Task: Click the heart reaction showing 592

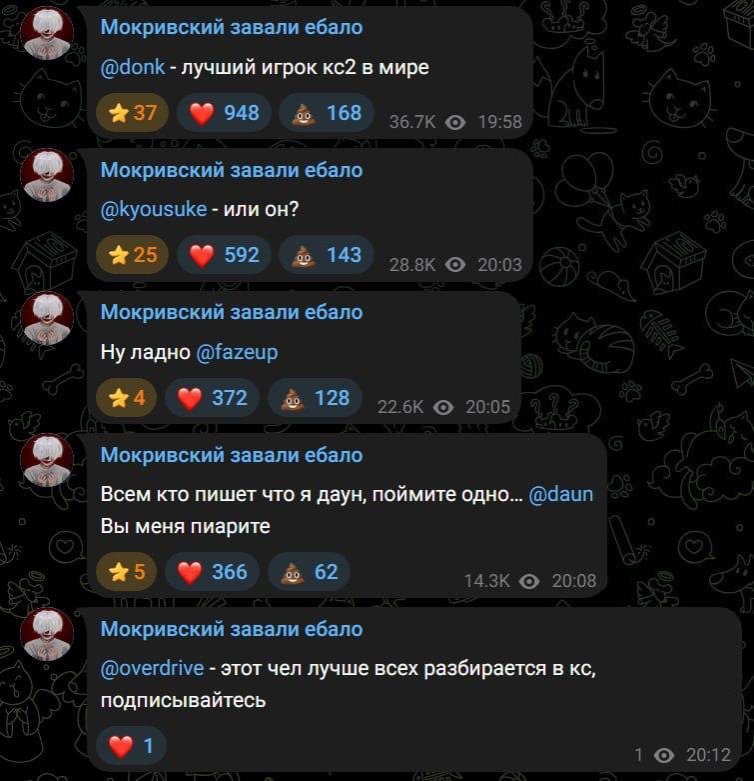Action: 224,255
